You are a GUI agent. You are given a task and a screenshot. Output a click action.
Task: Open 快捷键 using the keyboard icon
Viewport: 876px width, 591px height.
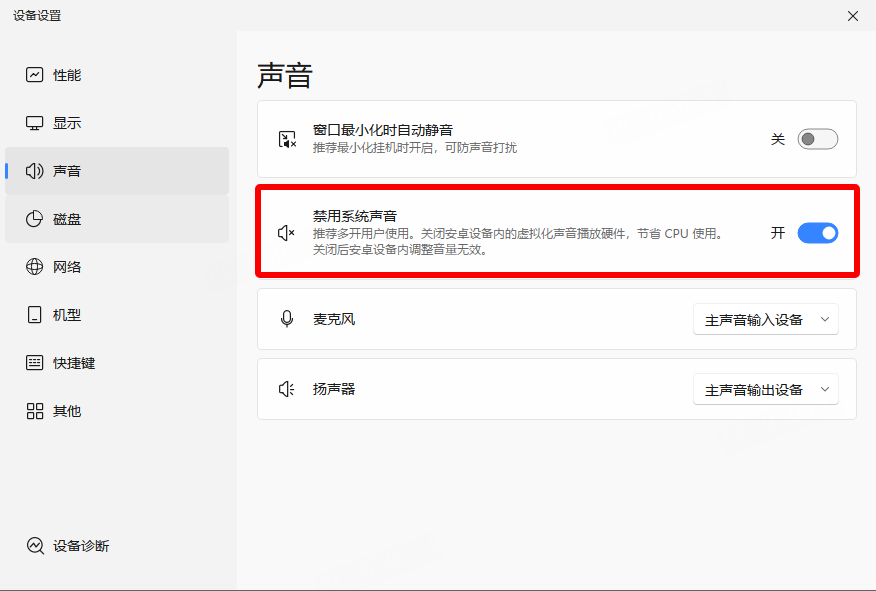tap(35, 363)
